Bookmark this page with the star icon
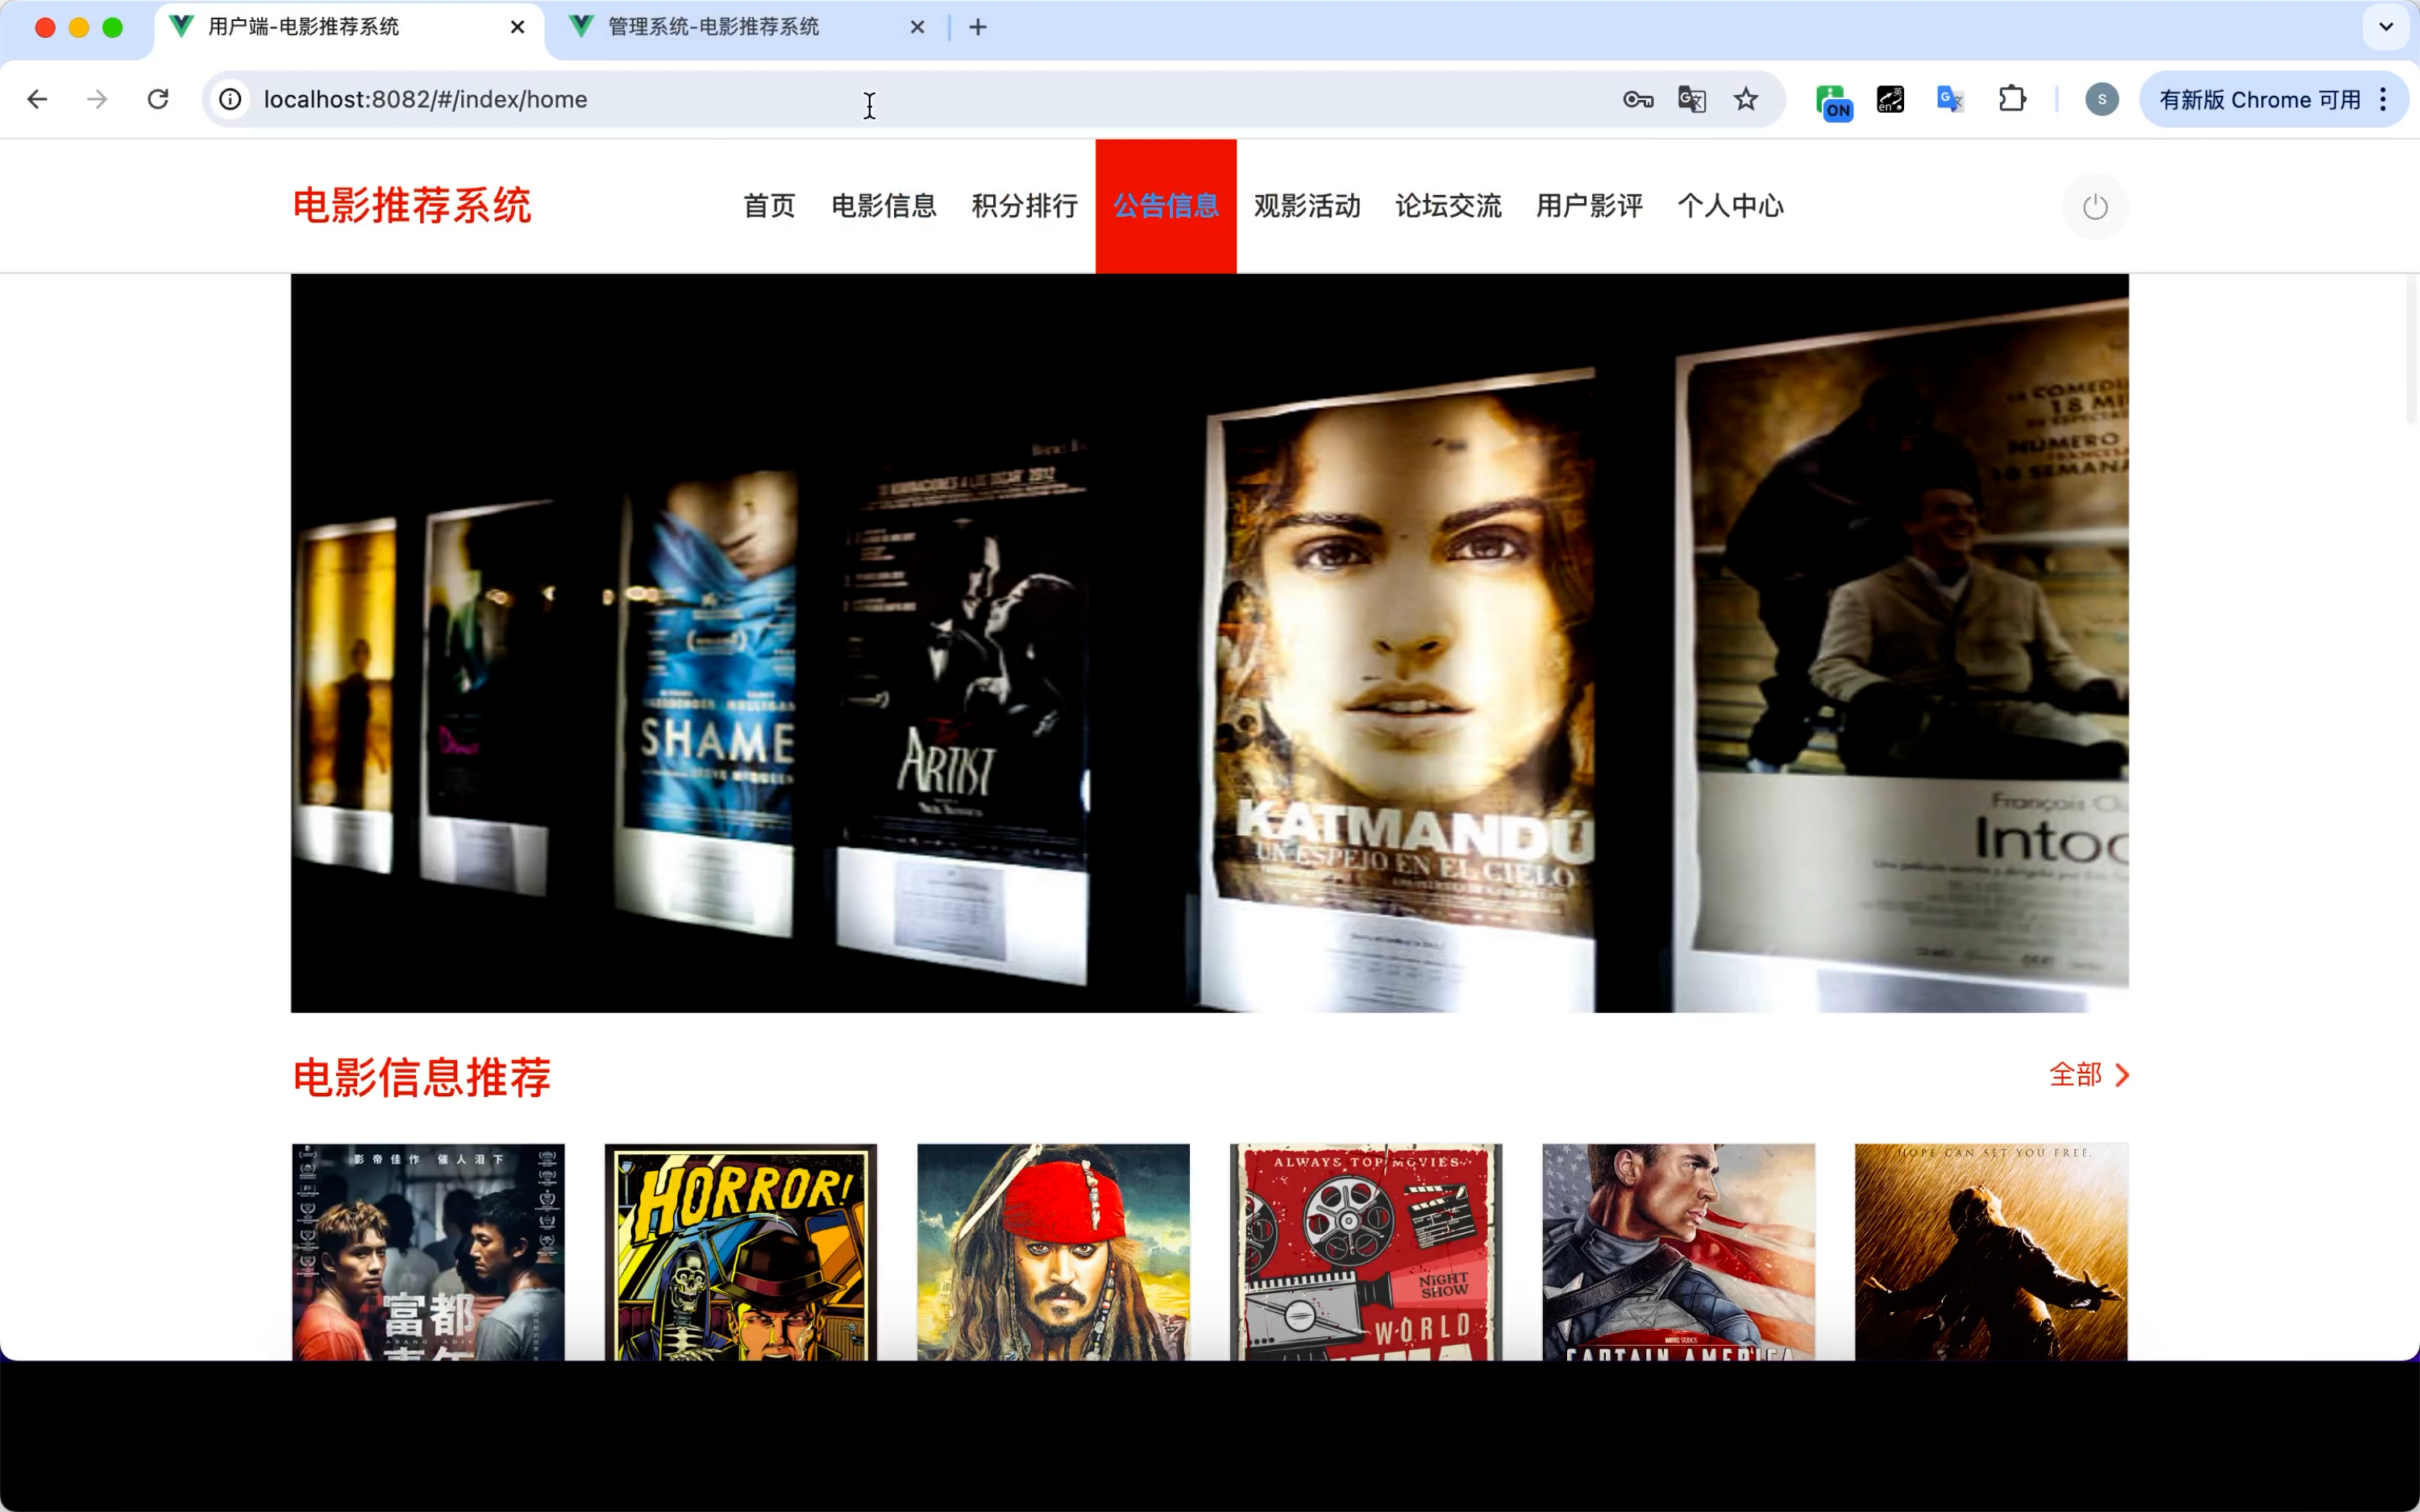Screen dimensions: 2420x1512 (x=1746, y=99)
